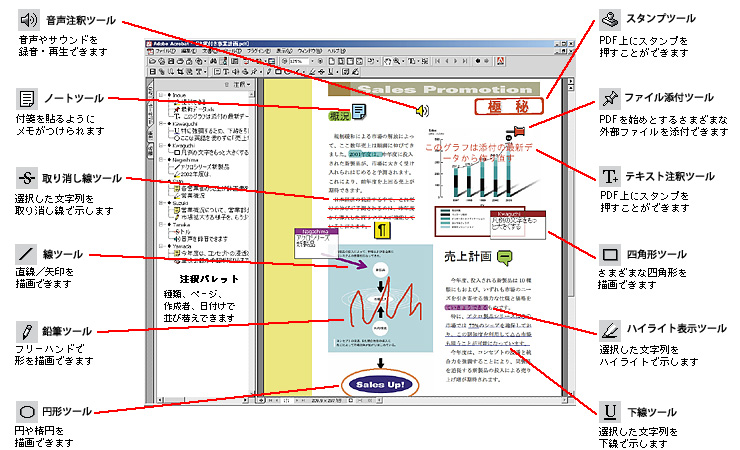Collapse the Yamada comment group
The height and width of the screenshot is (450, 740).
(x=160, y=246)
